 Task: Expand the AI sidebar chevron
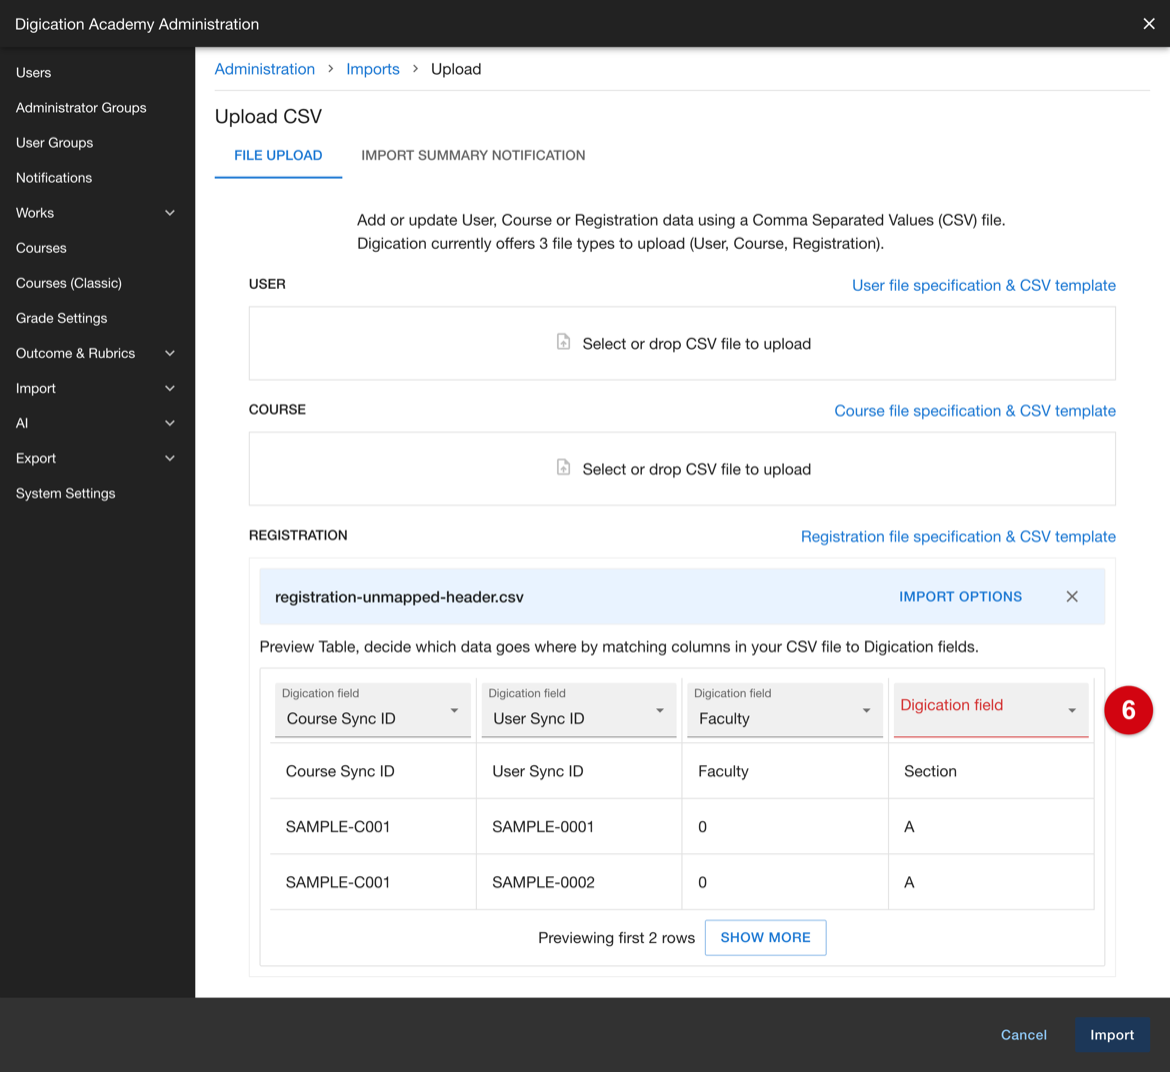pos(169,424)
